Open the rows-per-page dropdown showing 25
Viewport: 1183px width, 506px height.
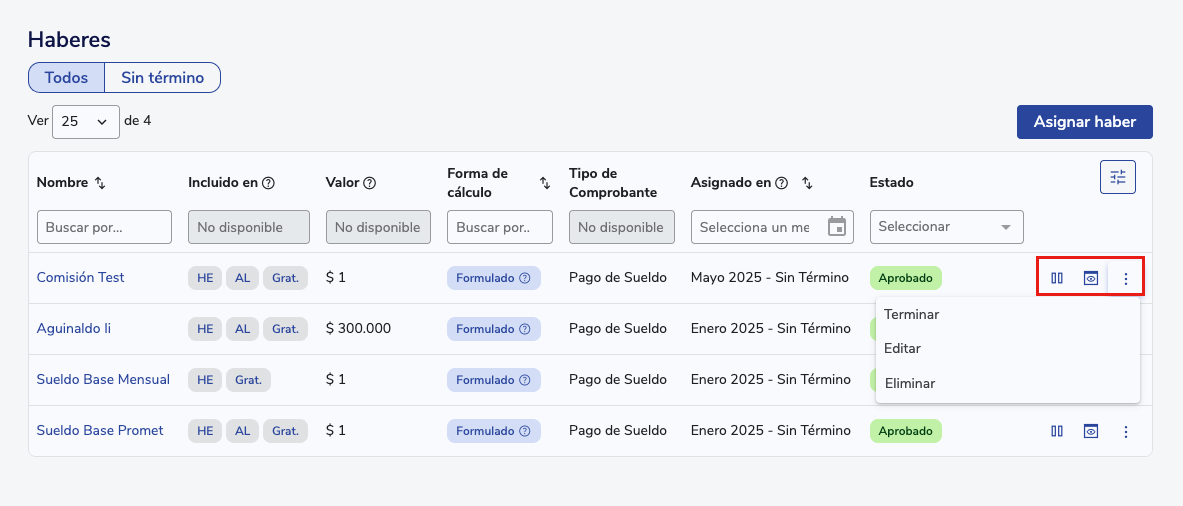[x=85, y=121]
